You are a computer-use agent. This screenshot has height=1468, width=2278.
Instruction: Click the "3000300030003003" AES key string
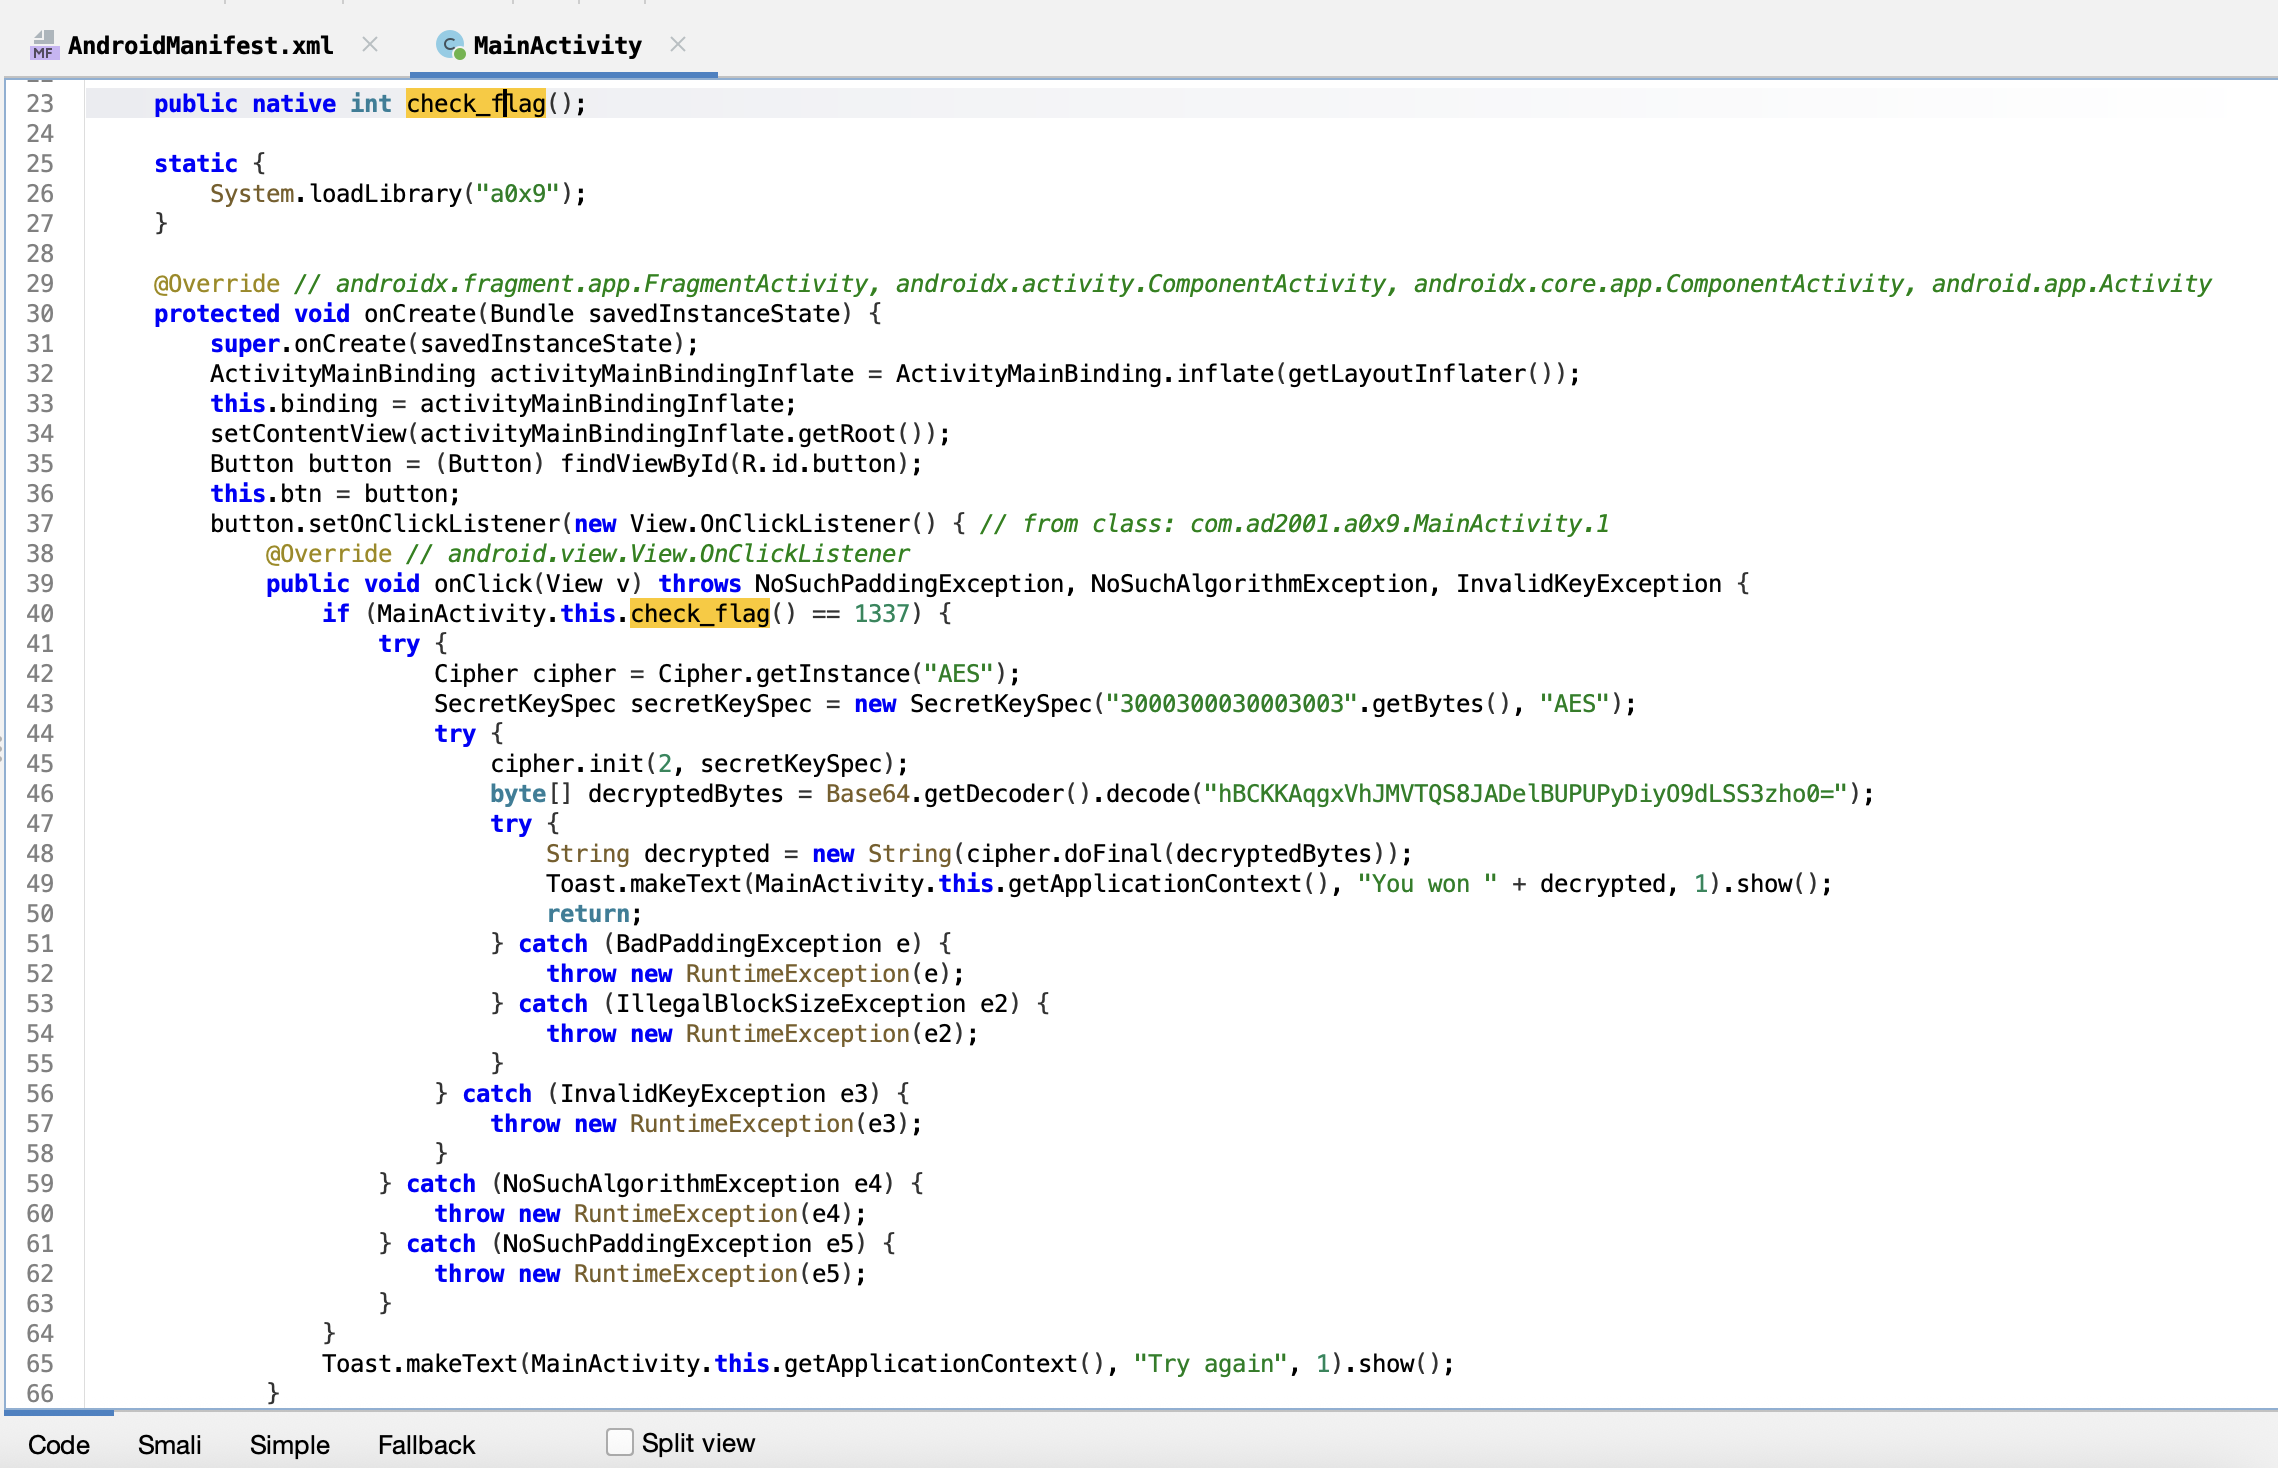1231,704
